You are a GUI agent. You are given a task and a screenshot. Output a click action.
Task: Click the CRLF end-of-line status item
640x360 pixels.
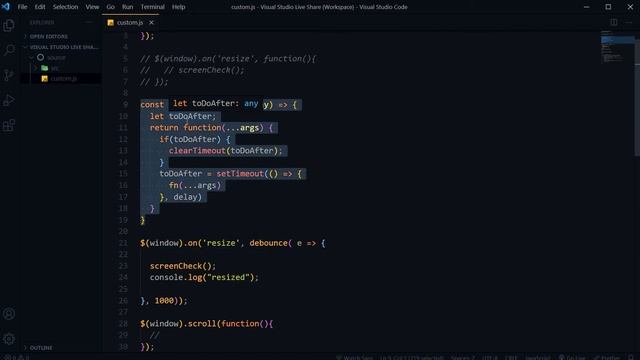[511, 358]
